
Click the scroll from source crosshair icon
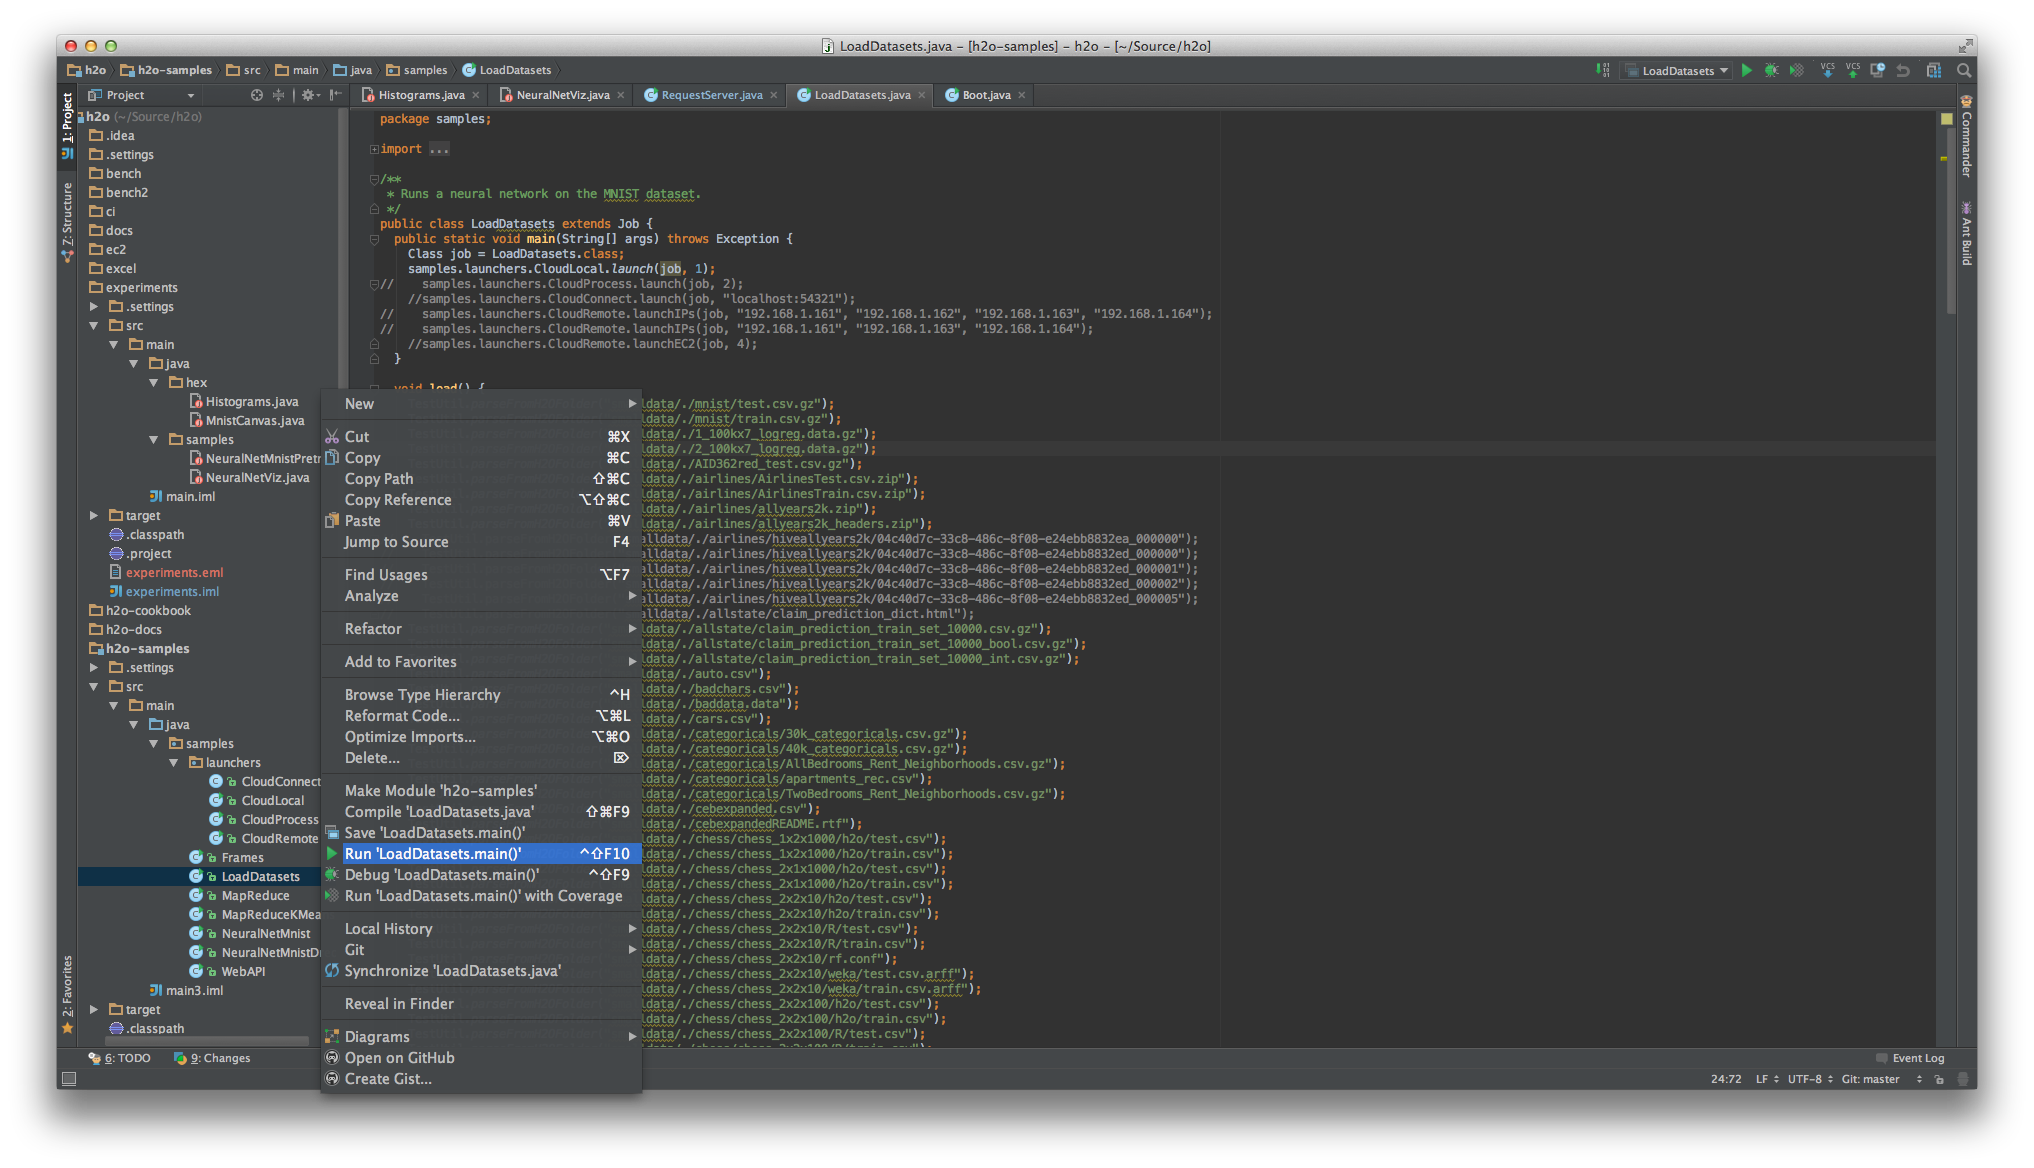(x=256, y=95)
